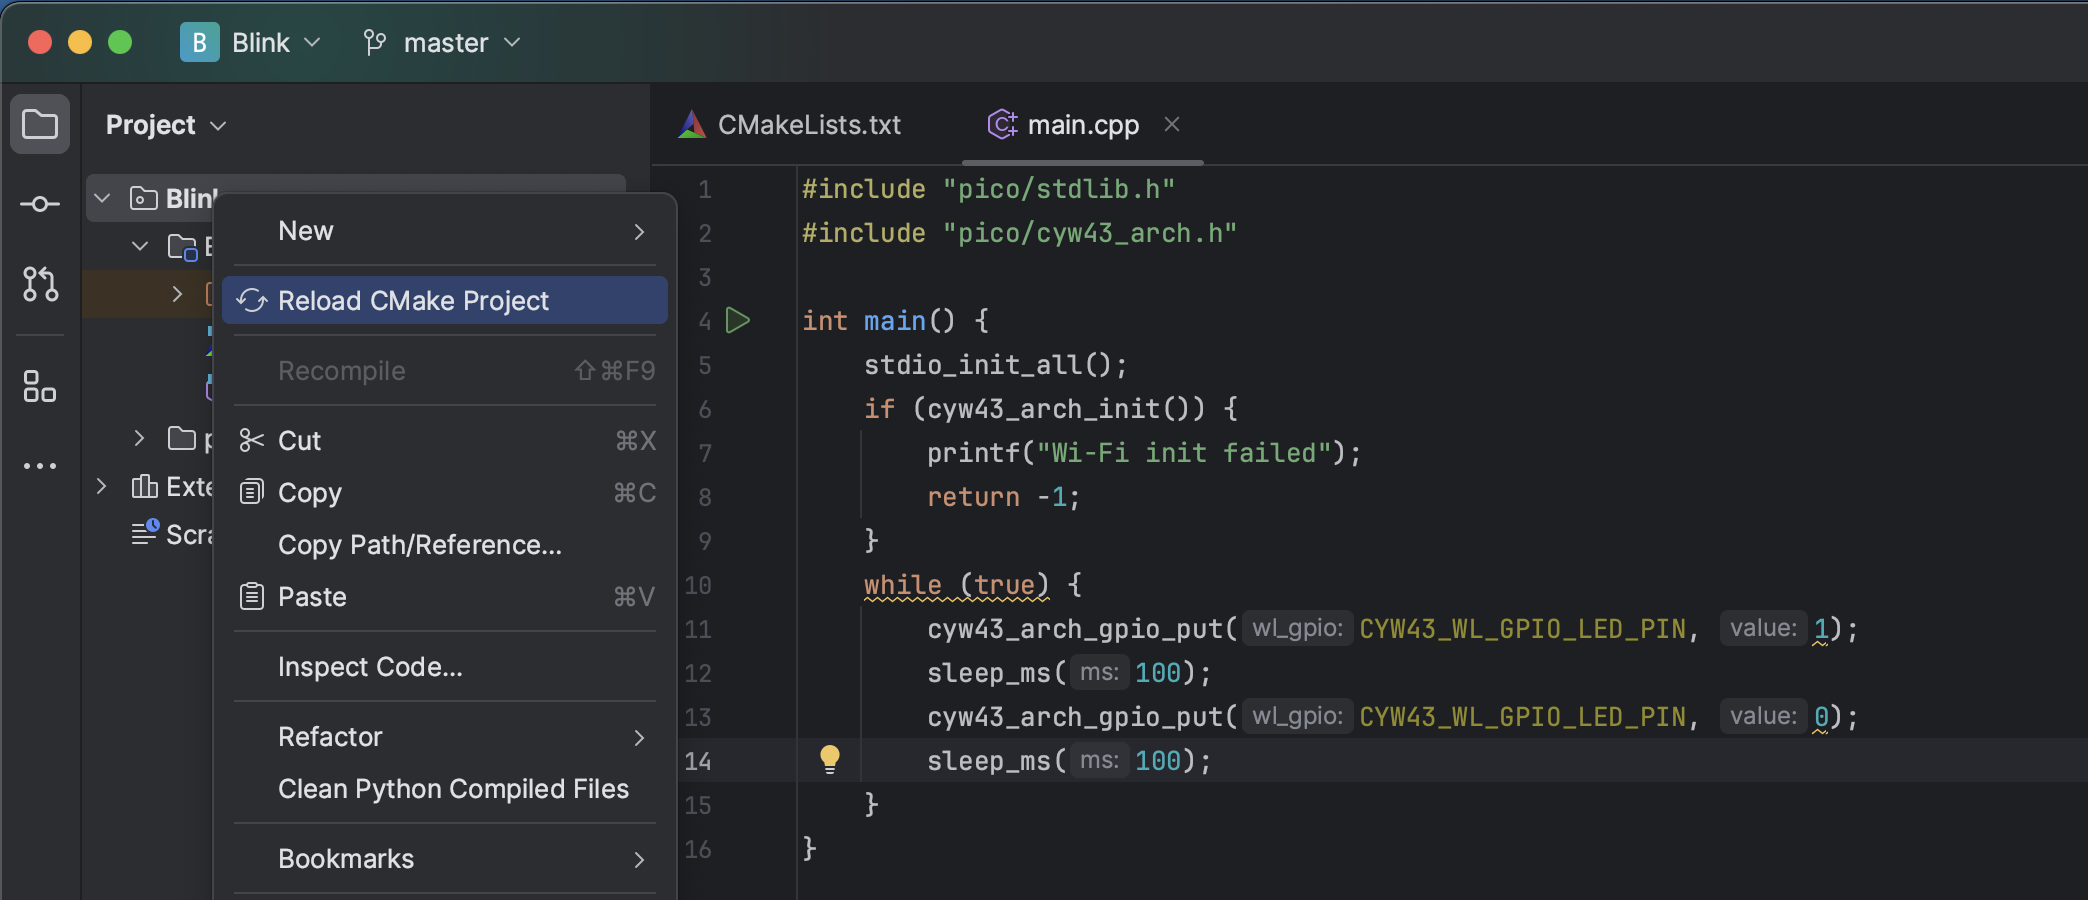2088x900 pixels.
Task: Click the include "pico/stdlib.h" line
Action: pos(988,189)
